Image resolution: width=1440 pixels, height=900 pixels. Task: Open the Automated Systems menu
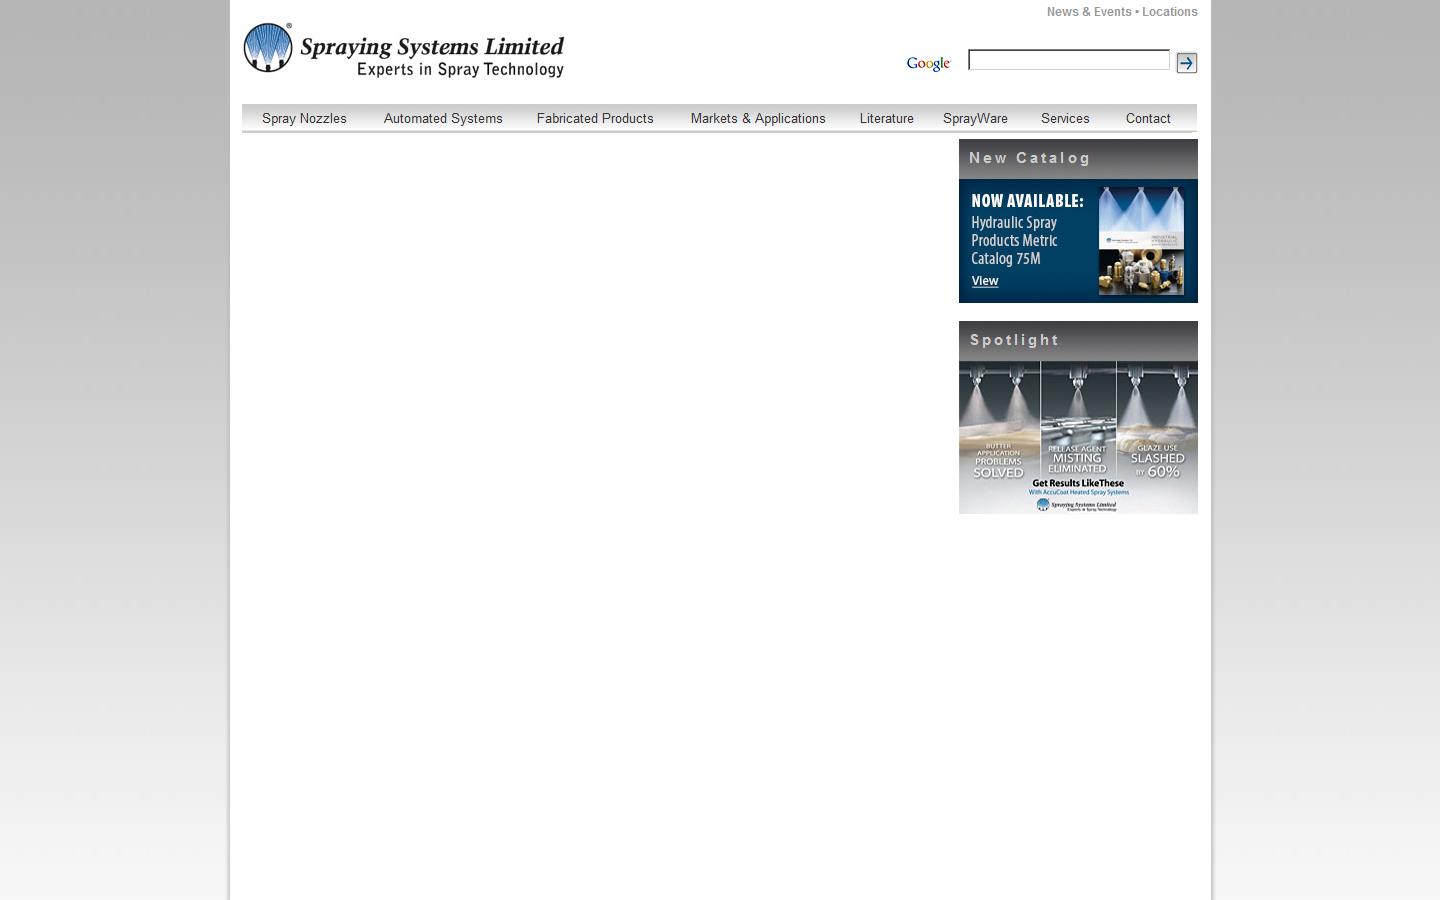click(x=442, y=118)
